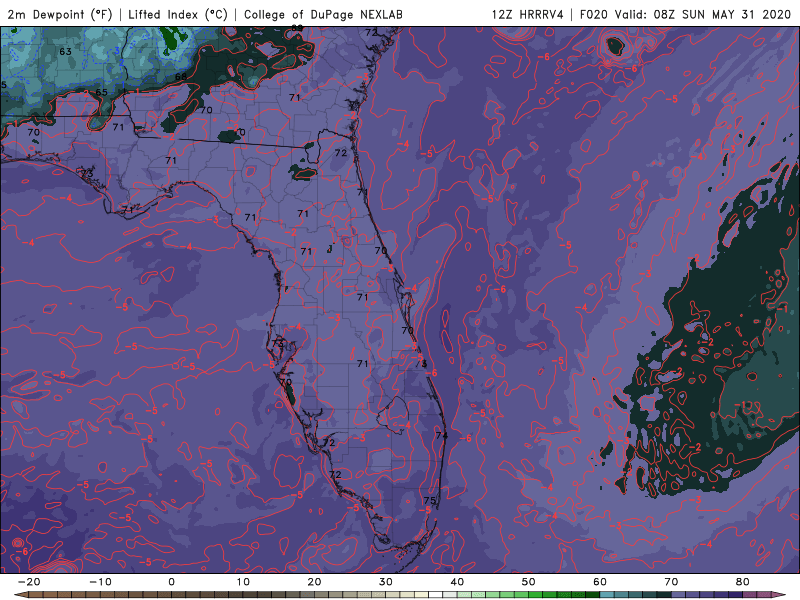This screenshot has width=800, height=600.
Task: Click the "College of DuPage NEXLAB" label
Action: [x=323, y=14]
